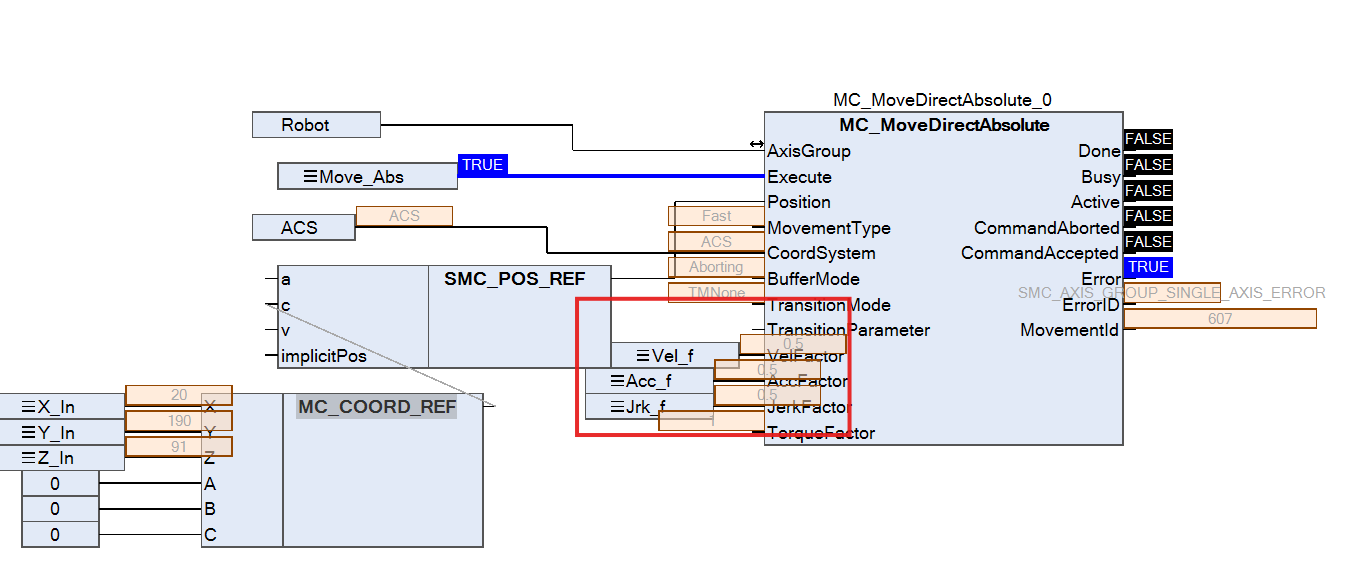The image size is (1346, 562).
Task: Select the Y_In variable input
Action: coord(62,433)
